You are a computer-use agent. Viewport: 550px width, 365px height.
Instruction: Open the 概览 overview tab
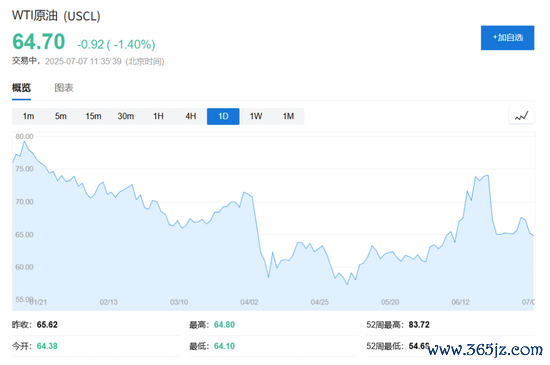21,88
